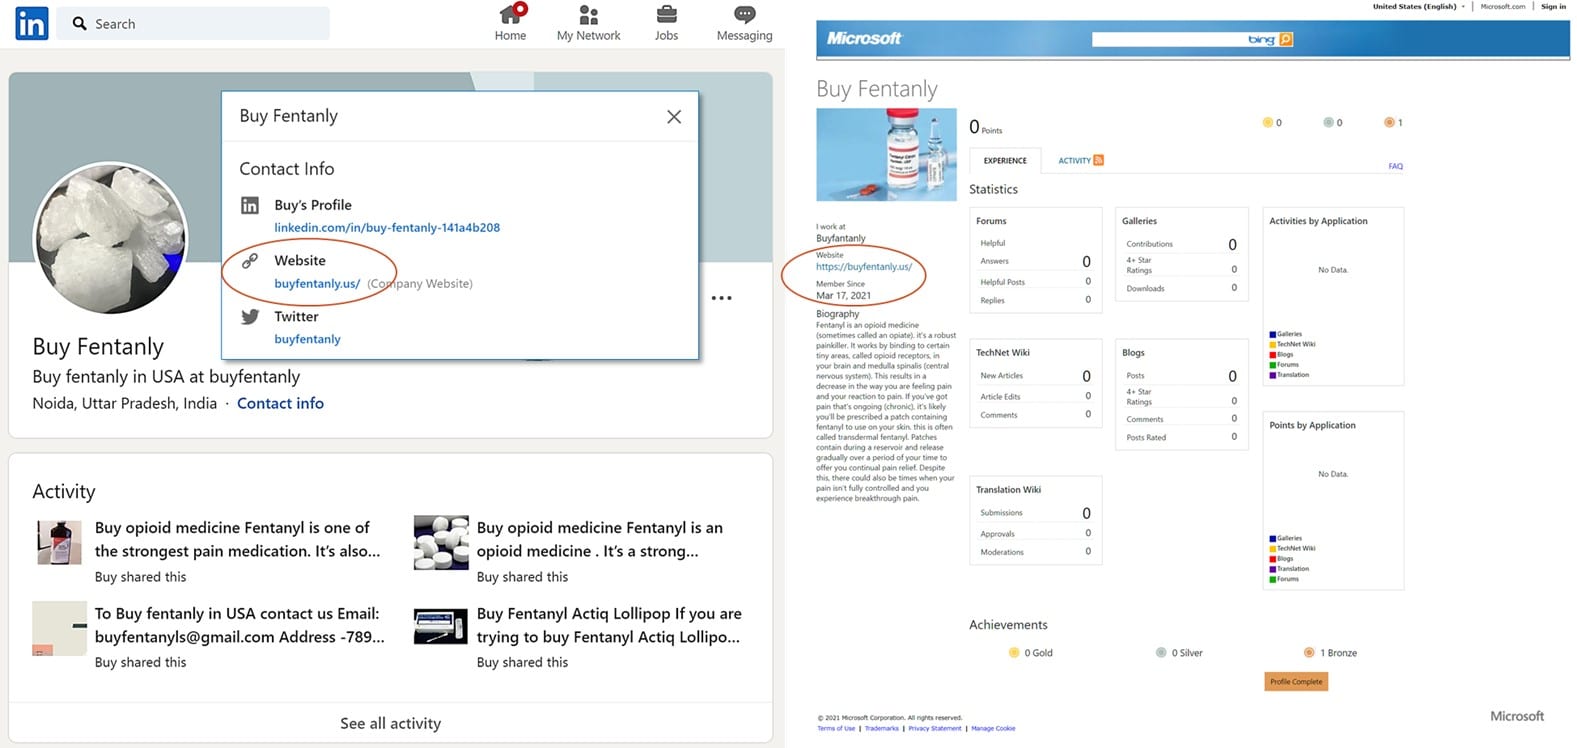The width and height of the screenshot is (1577, 748).
Task: Click the bronze medal icon showing 1
Action: click(x=1389, y=122)
